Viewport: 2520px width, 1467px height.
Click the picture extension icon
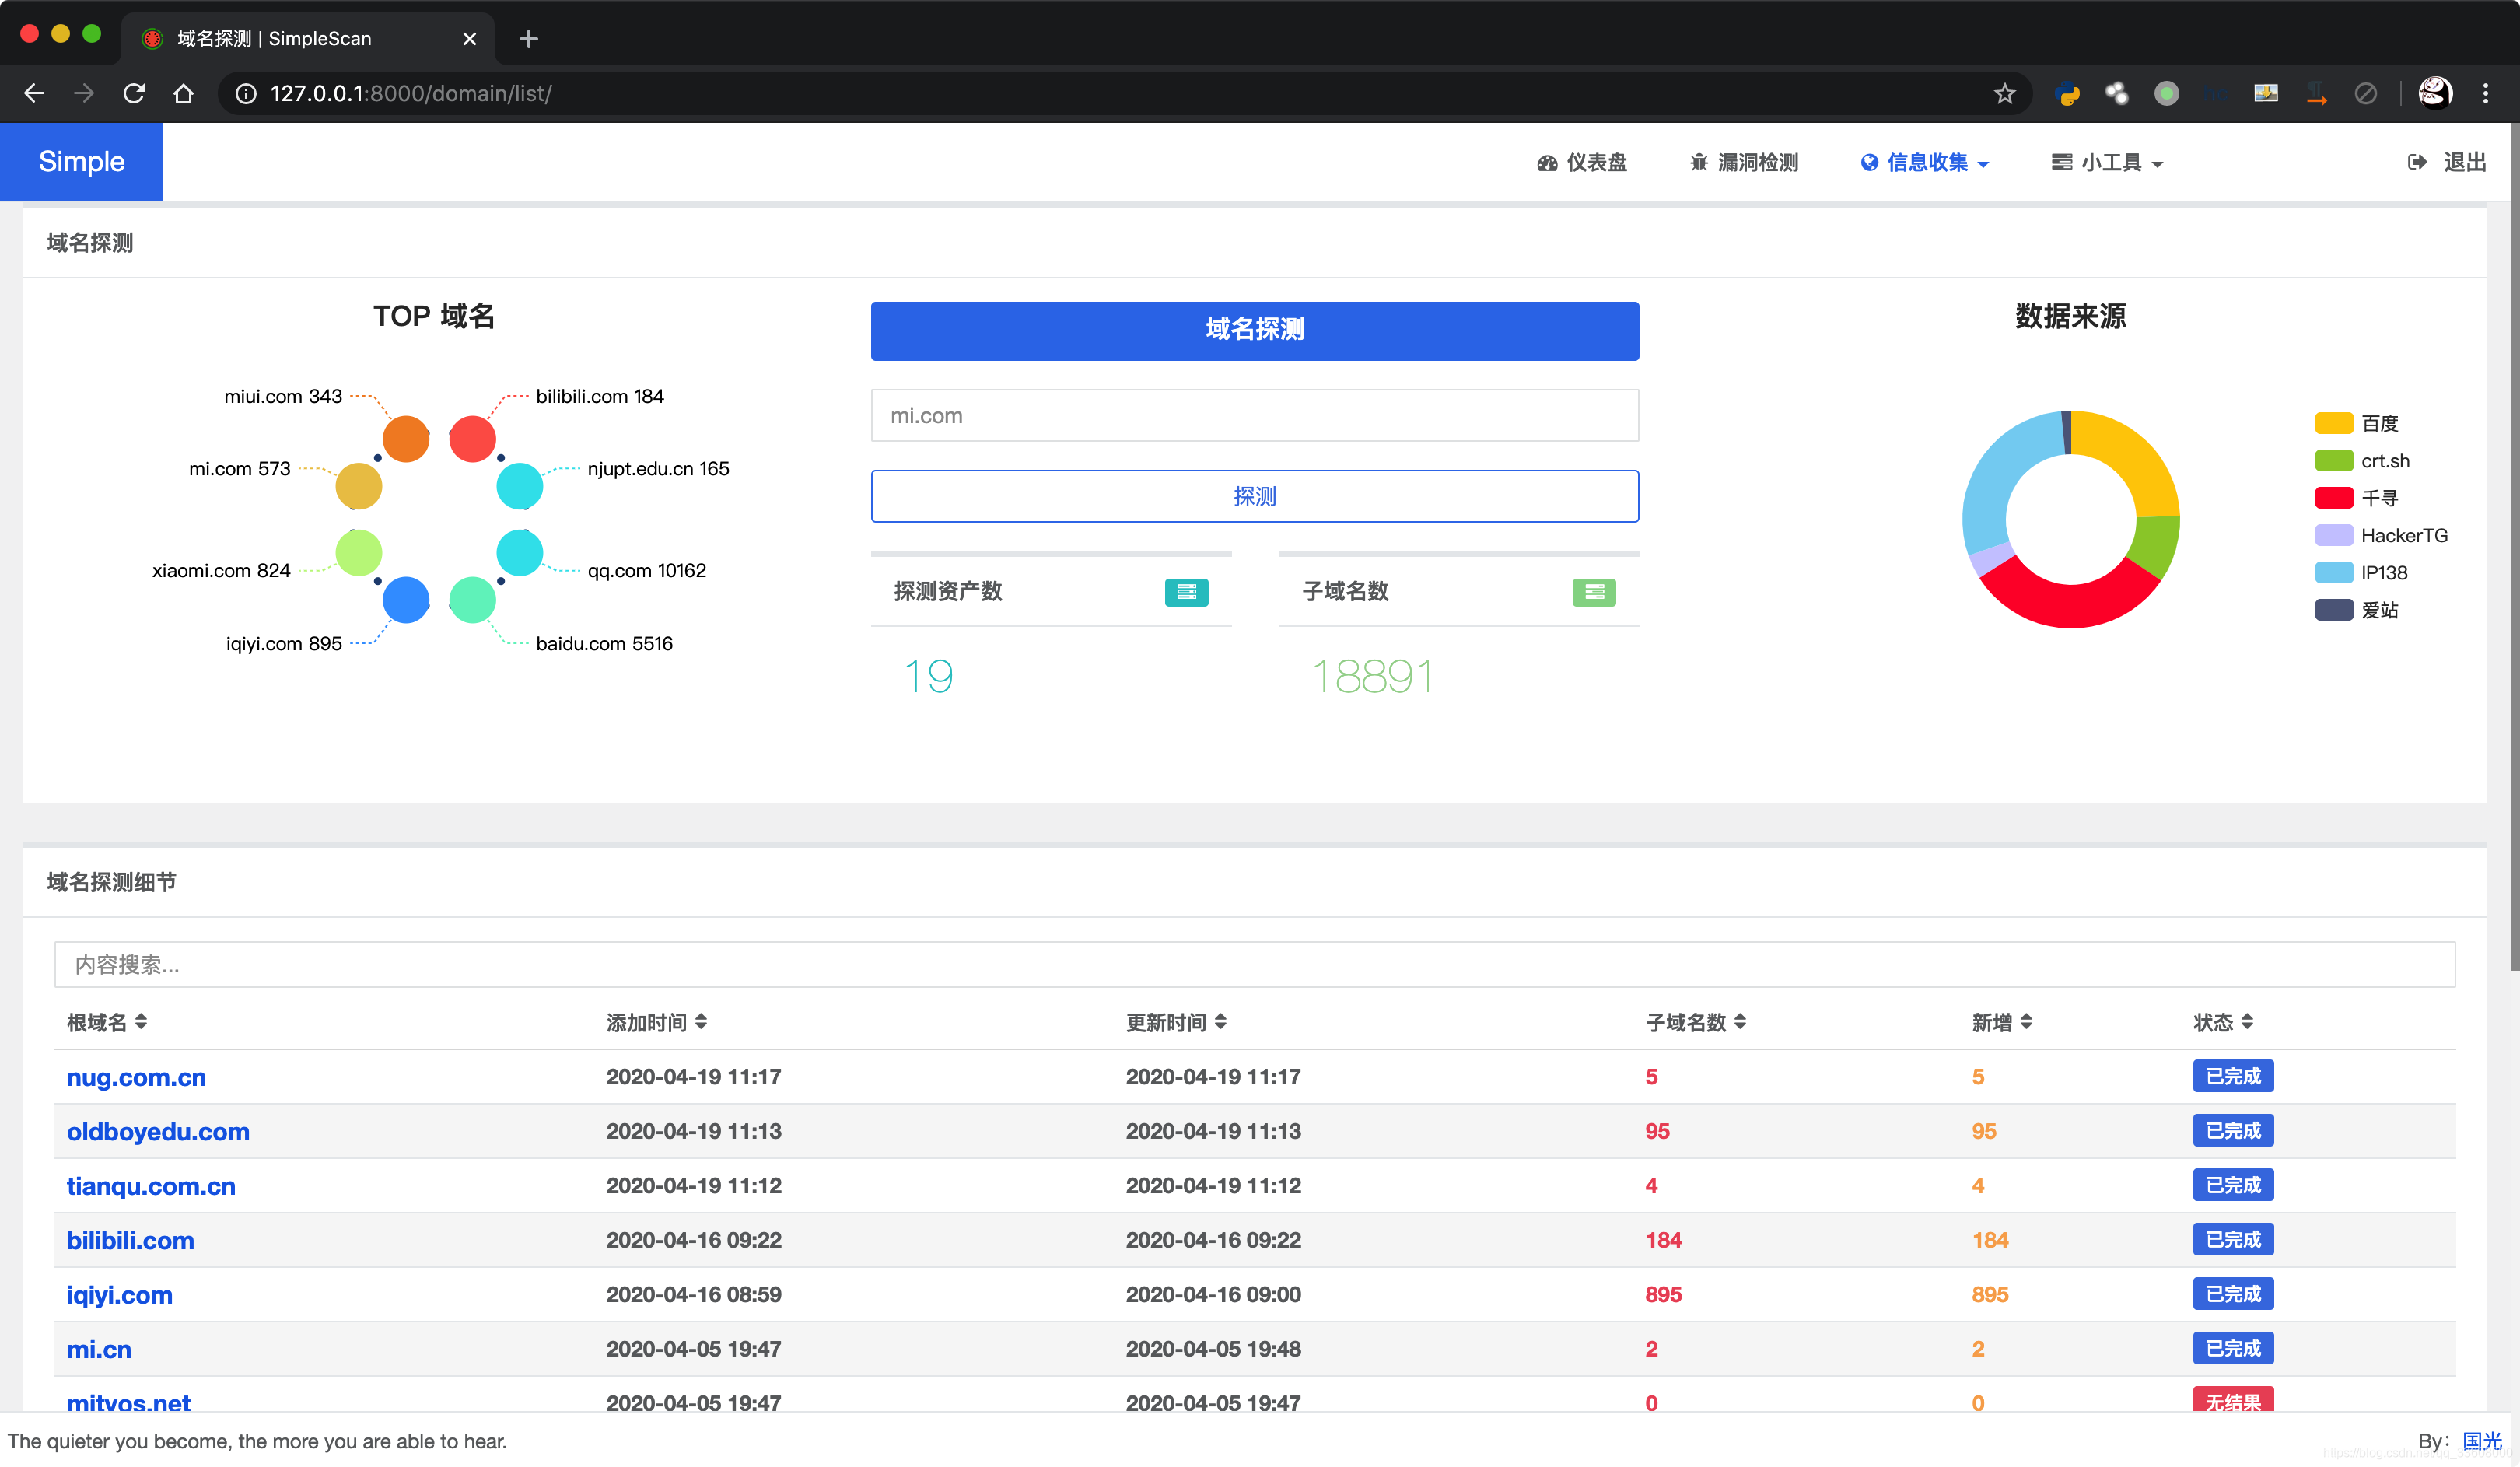(2266, 93)
